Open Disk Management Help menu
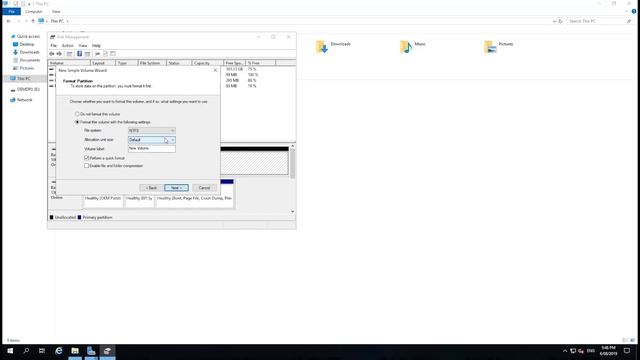This screenshot has height=360, width=640. [x=96, y=46]
